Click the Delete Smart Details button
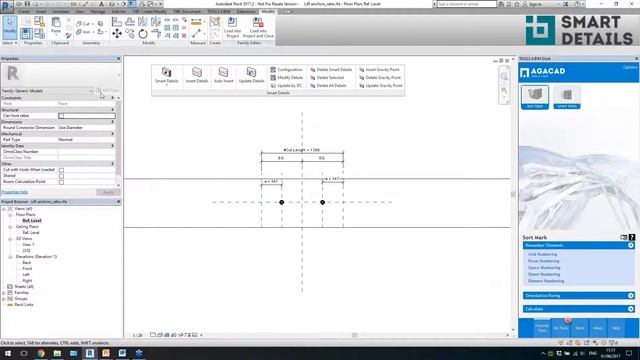 331,69
